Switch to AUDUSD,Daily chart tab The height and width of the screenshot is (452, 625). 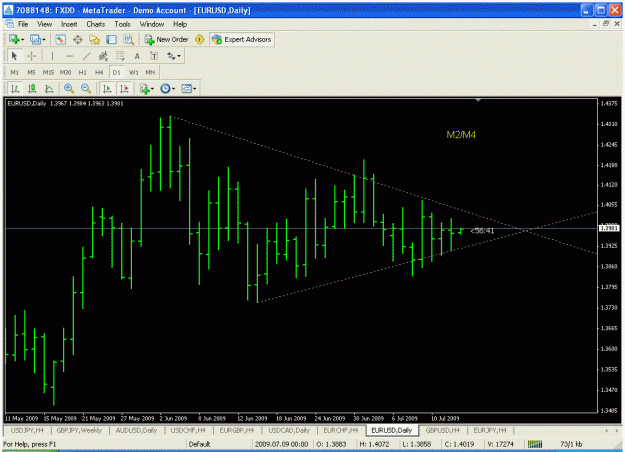(136, 430)
